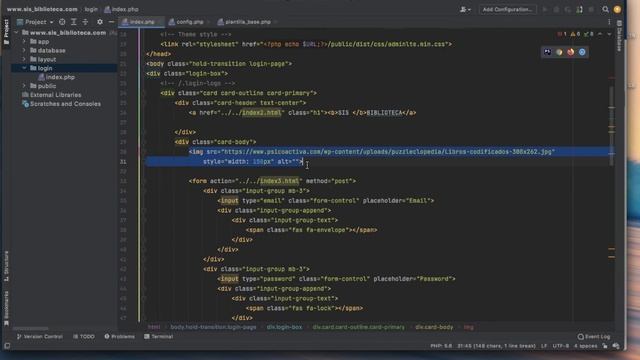640x360 pixels.
Task: Open the Problems tool window
Action: [120, 337]
